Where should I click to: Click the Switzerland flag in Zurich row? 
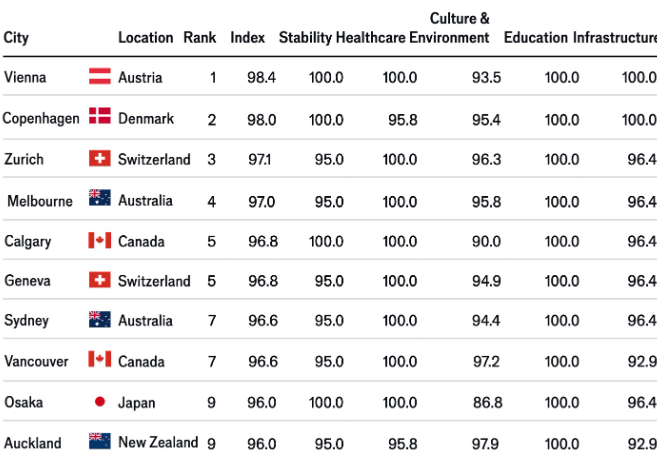[100, 158]
